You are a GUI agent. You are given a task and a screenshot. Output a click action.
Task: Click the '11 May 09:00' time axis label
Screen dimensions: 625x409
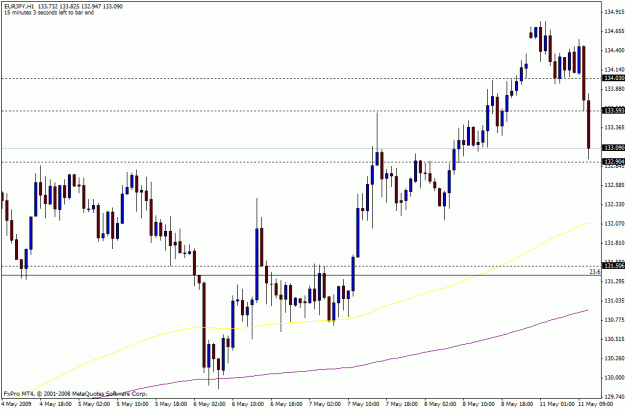[596, 404]
